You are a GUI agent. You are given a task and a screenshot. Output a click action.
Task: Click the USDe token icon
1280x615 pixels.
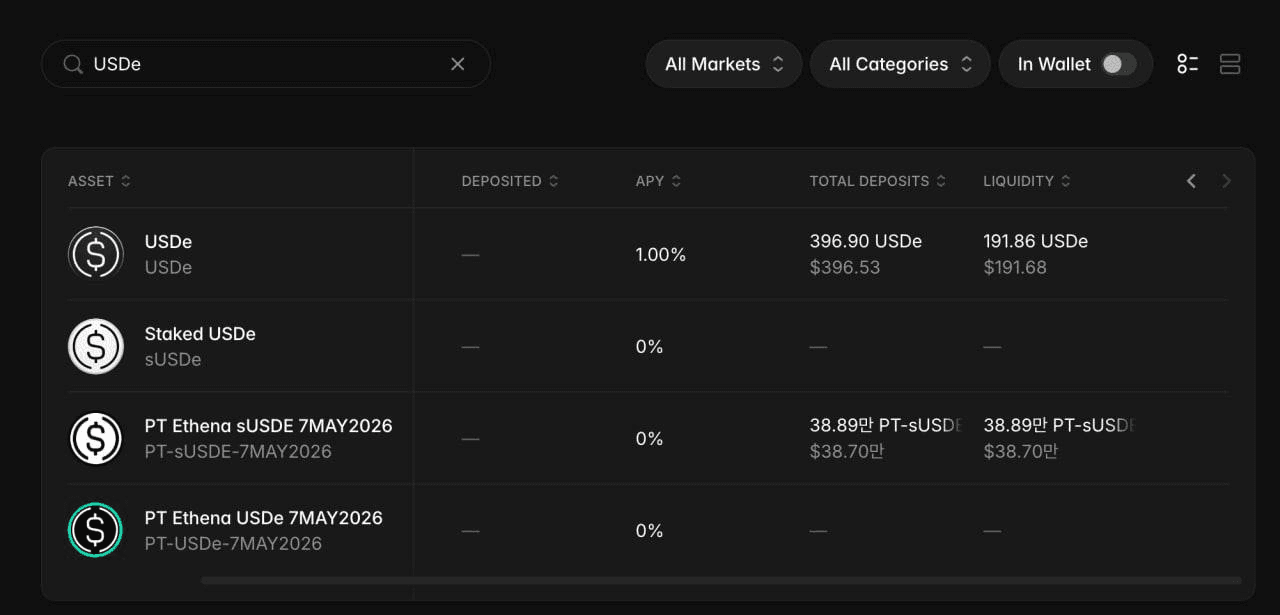[95, 253]
